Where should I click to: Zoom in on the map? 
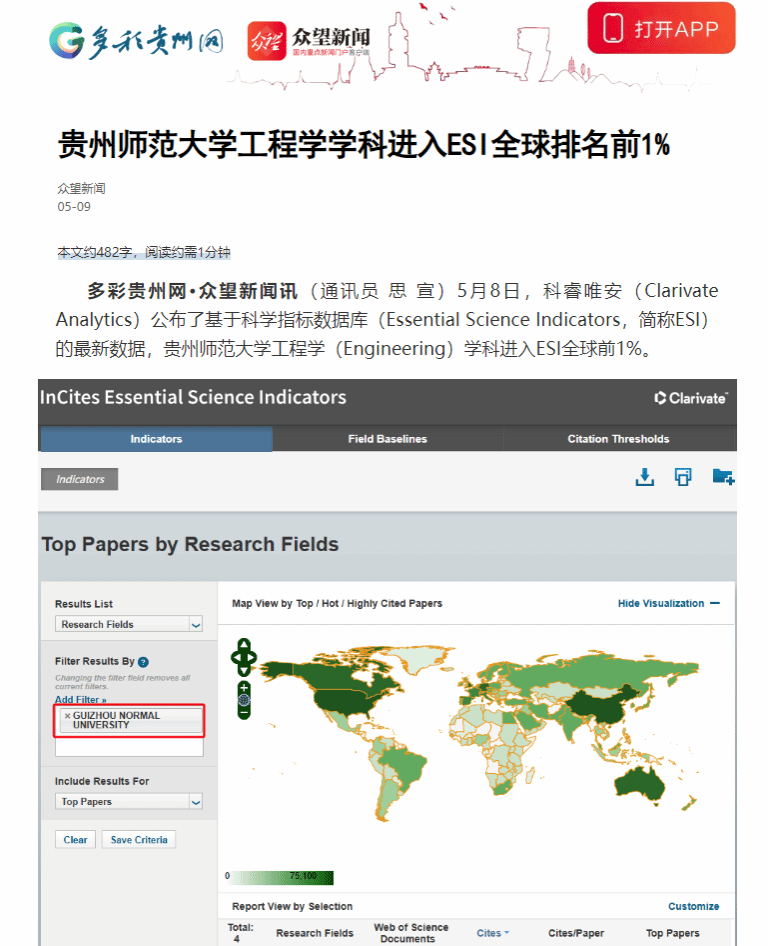tap(244, 688)
